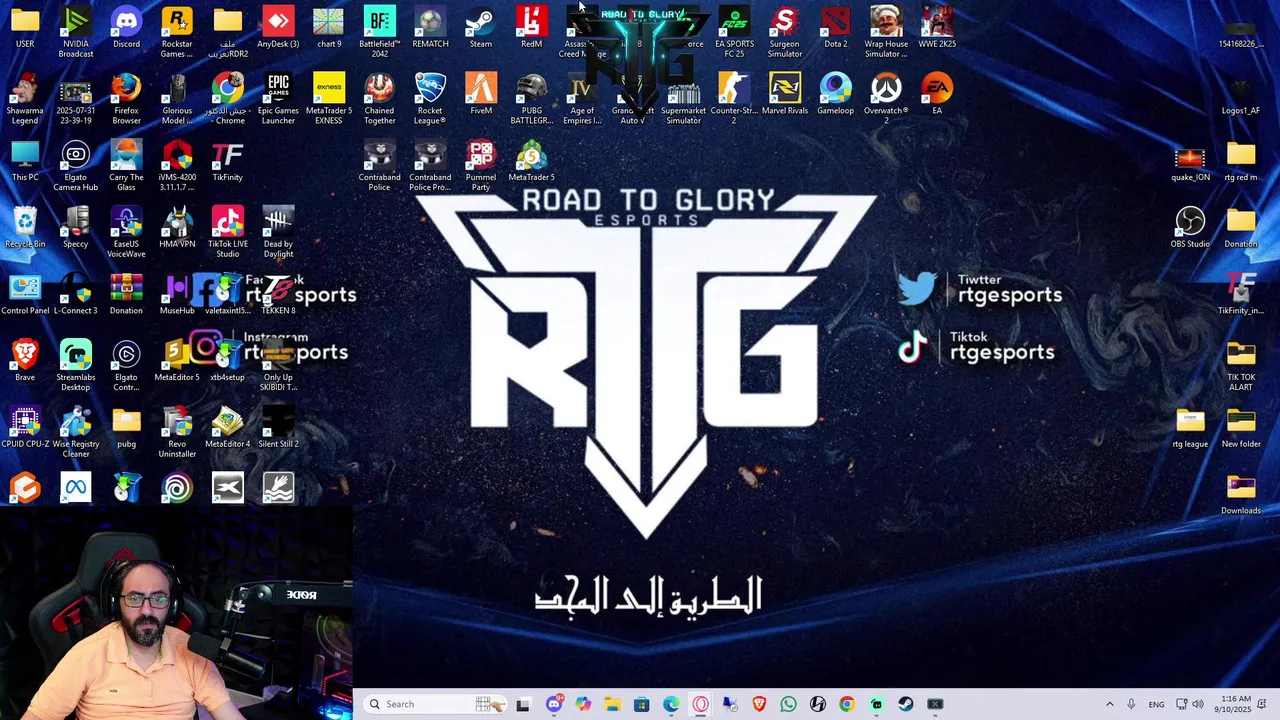Switch the ENG input language indicator
The width and height of the screenshot is (1280, 720).
coord(1156,704)
